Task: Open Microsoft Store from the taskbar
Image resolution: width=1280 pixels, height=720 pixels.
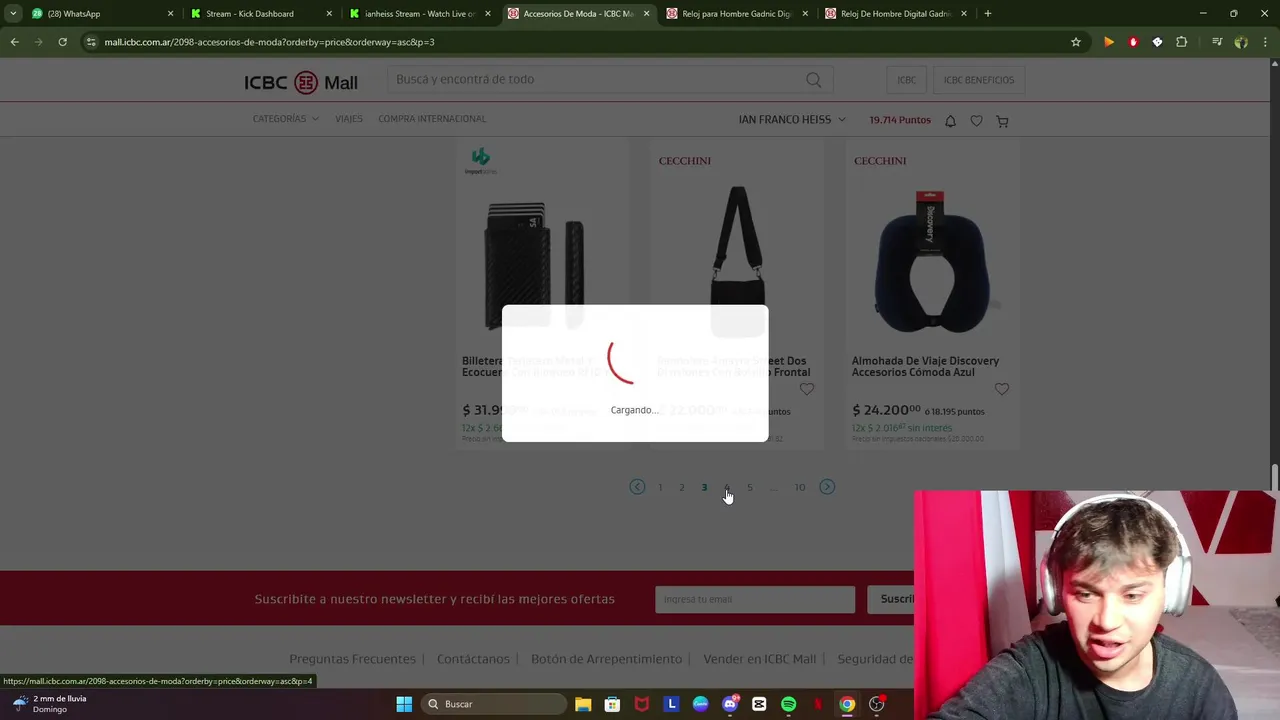Action: click(612, 704)
